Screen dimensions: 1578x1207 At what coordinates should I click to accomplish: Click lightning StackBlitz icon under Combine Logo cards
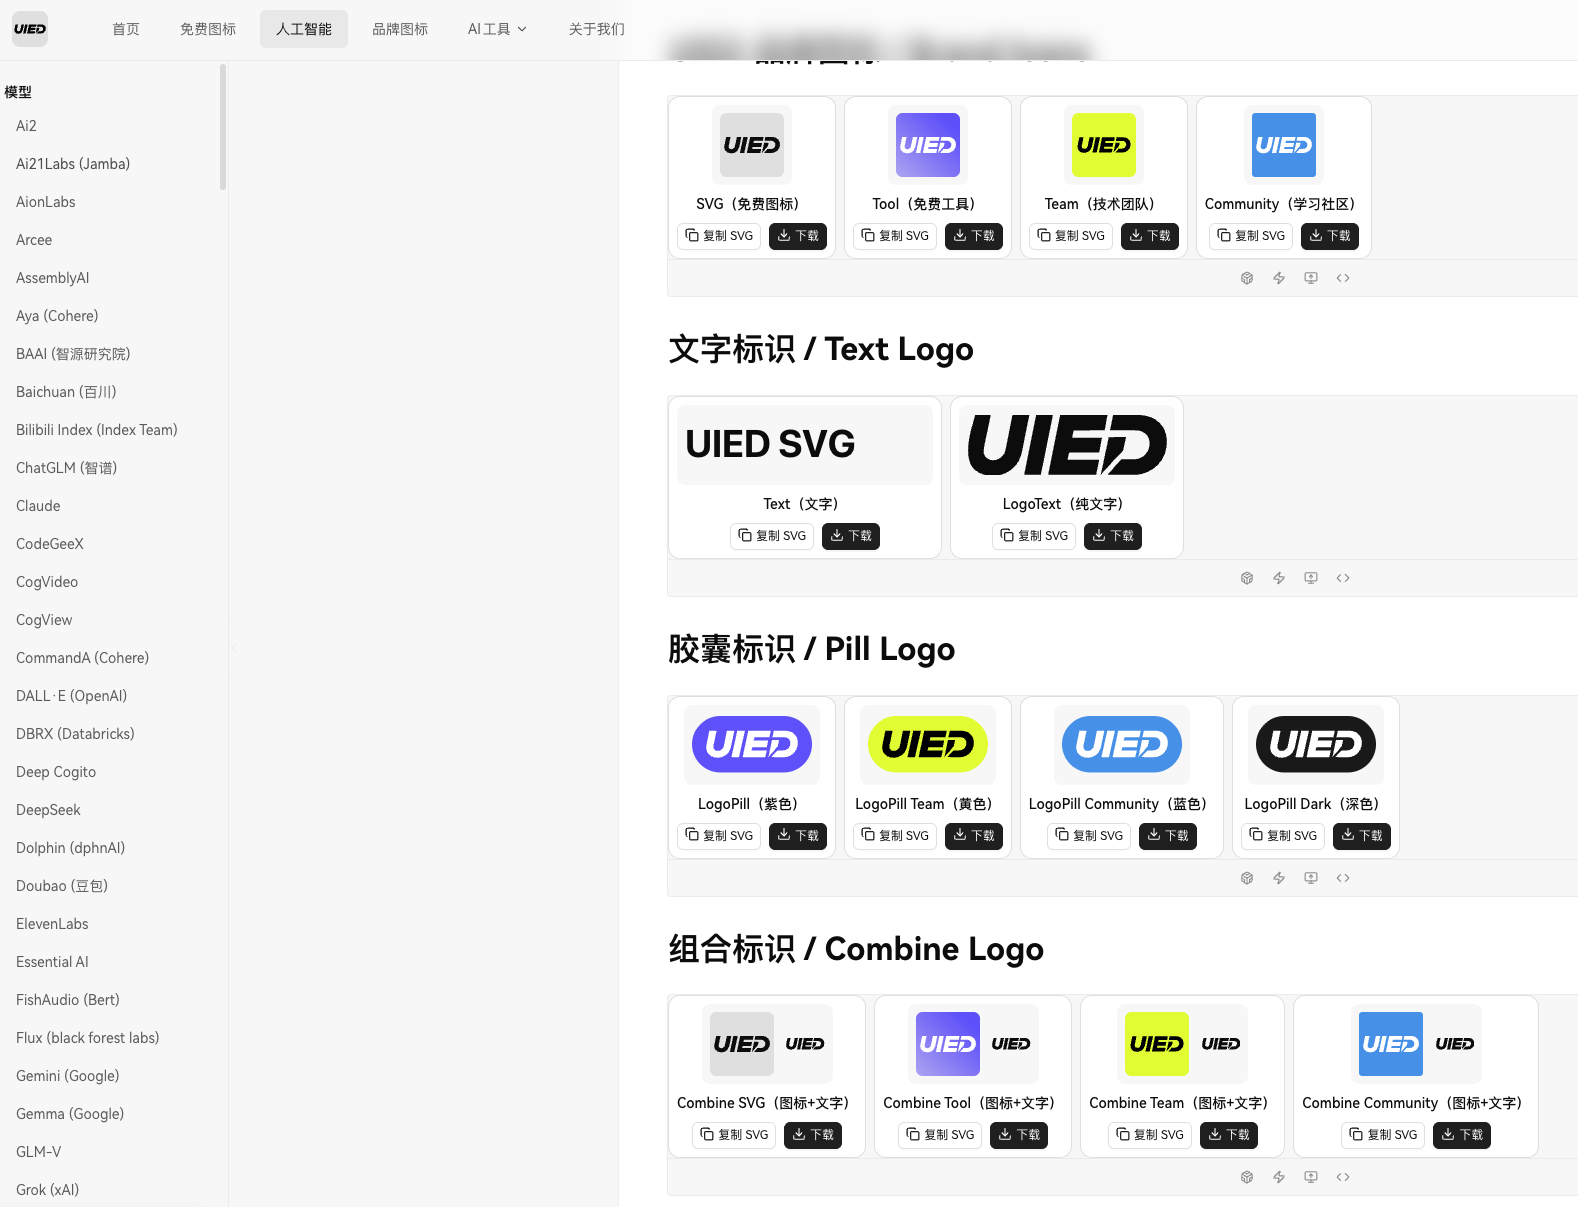[1279, 1177]
